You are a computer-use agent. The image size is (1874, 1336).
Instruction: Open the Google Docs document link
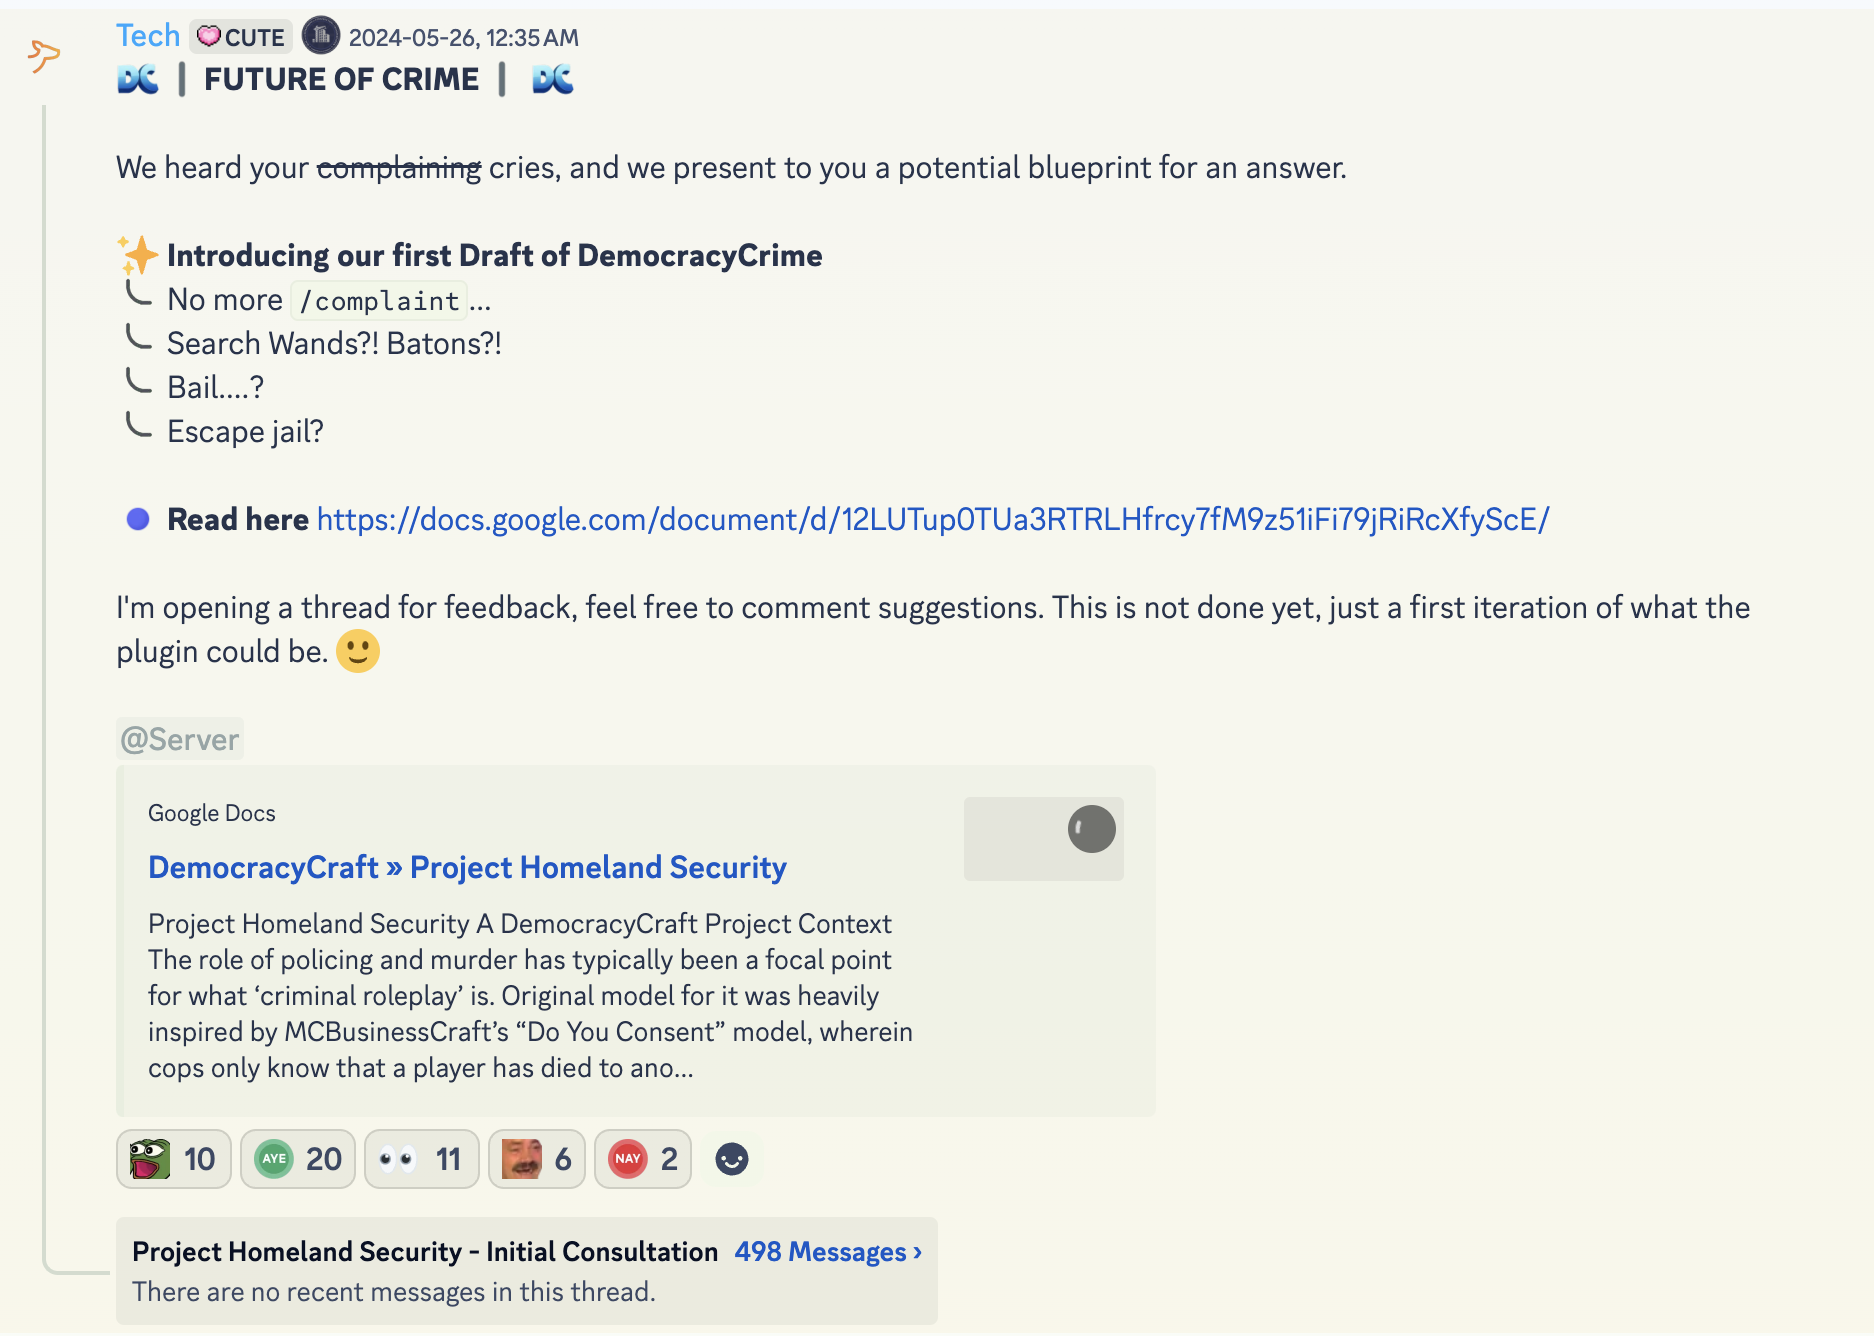pos(933,519)
